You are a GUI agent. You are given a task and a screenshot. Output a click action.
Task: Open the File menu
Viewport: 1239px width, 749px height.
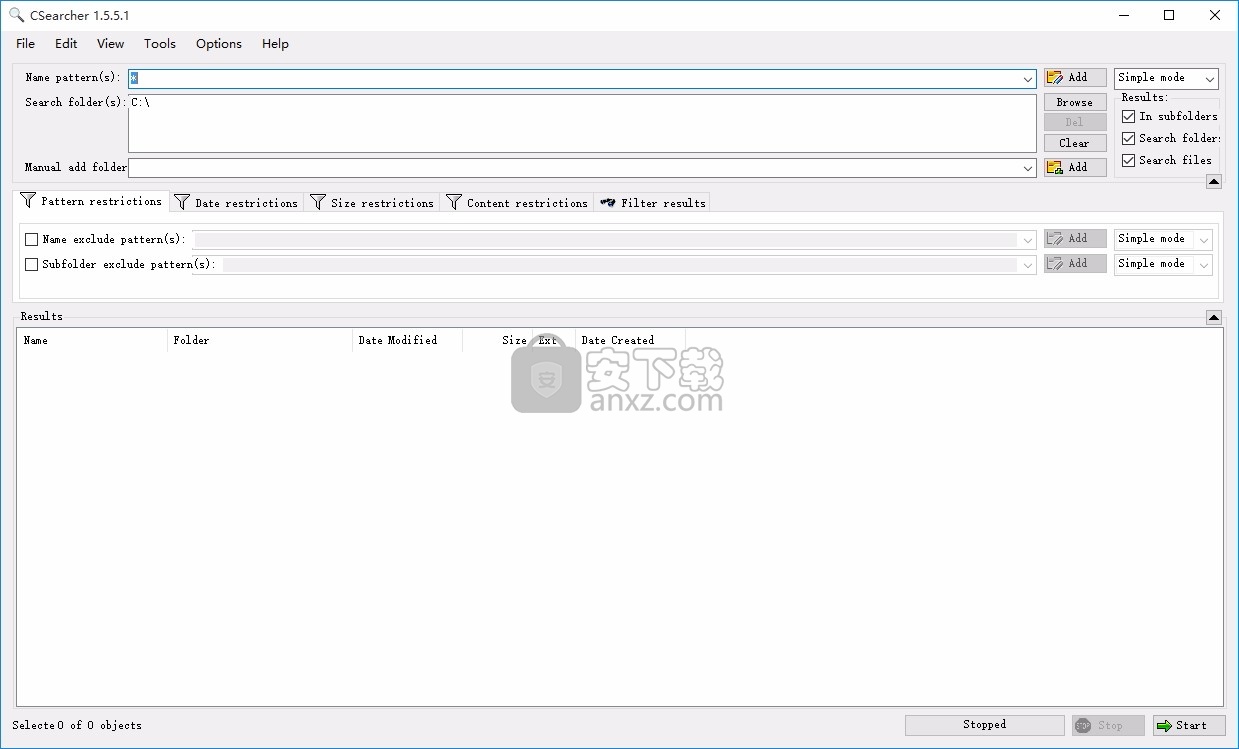click(25, 43)
